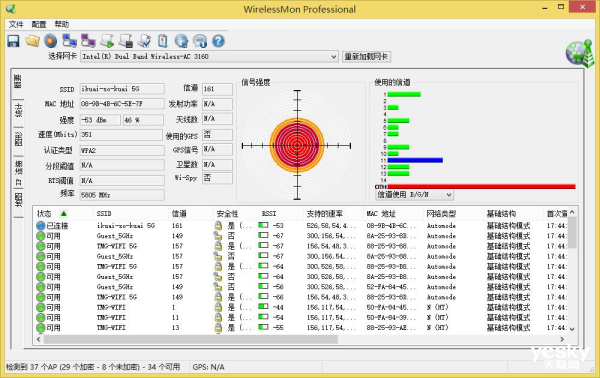The image size is (600, 378).
Task: Click the list's scroll down arrow
Action: (572, 329)
